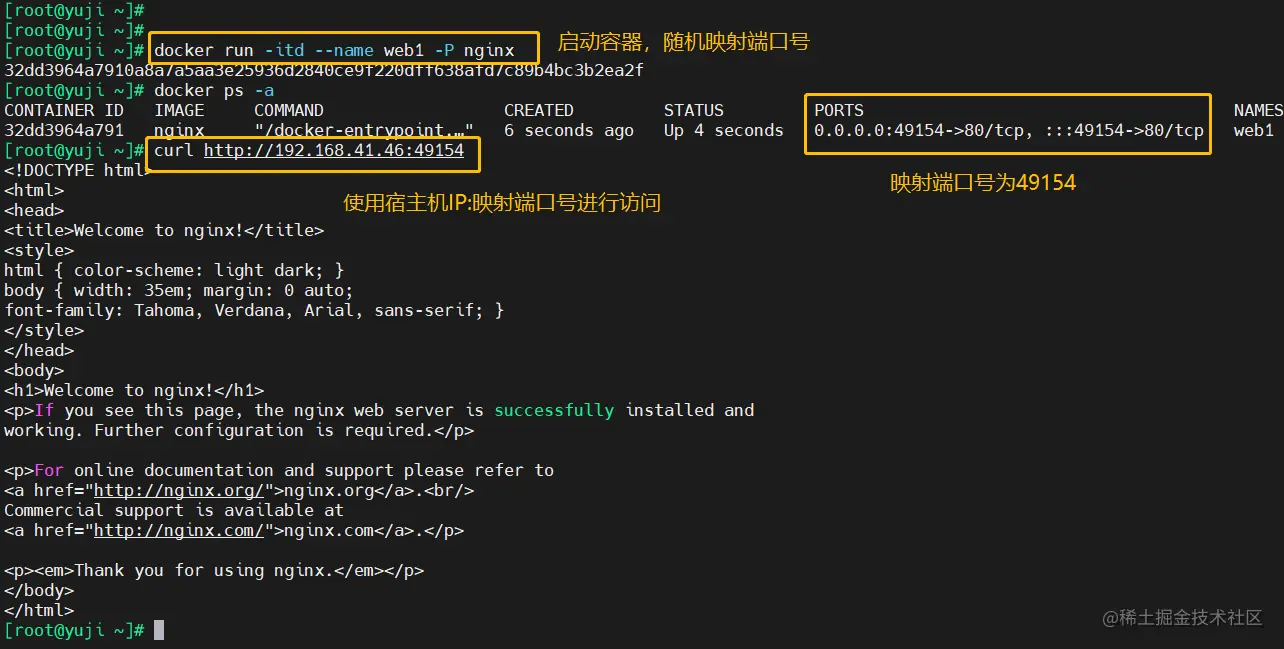Click the 'web1' container name value
The height and width of the screenshot is (649, 1284).
pos(1254,130)
